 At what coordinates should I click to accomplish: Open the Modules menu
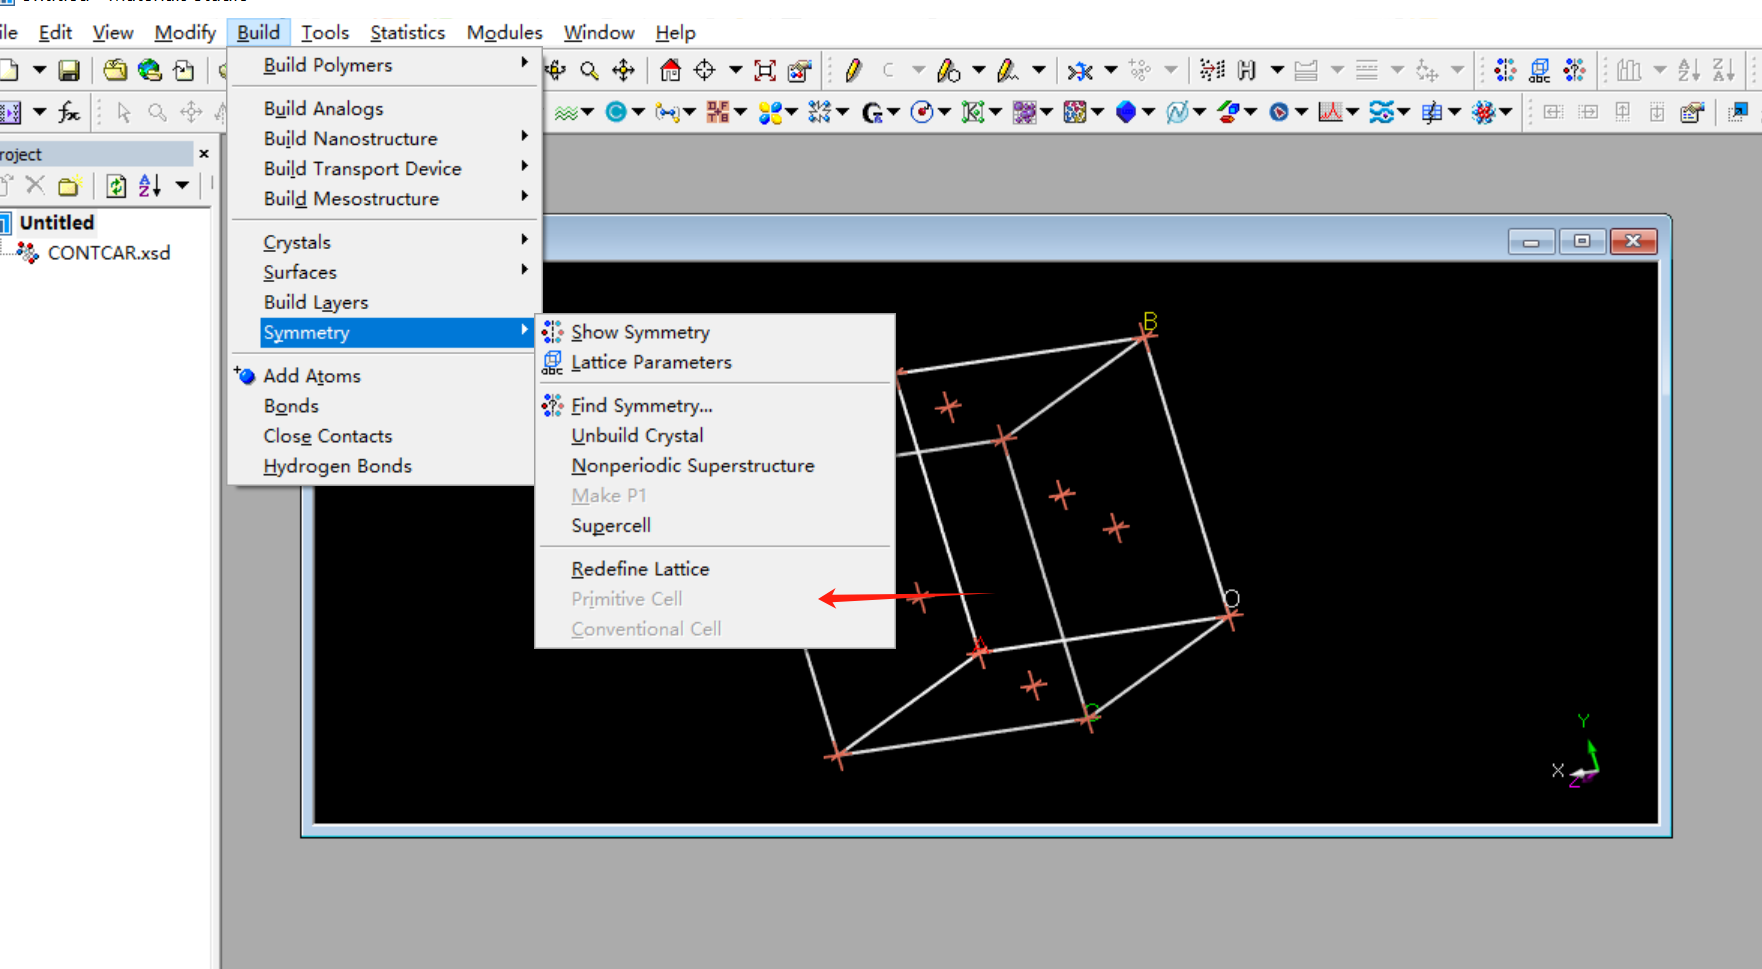(504, 32)
